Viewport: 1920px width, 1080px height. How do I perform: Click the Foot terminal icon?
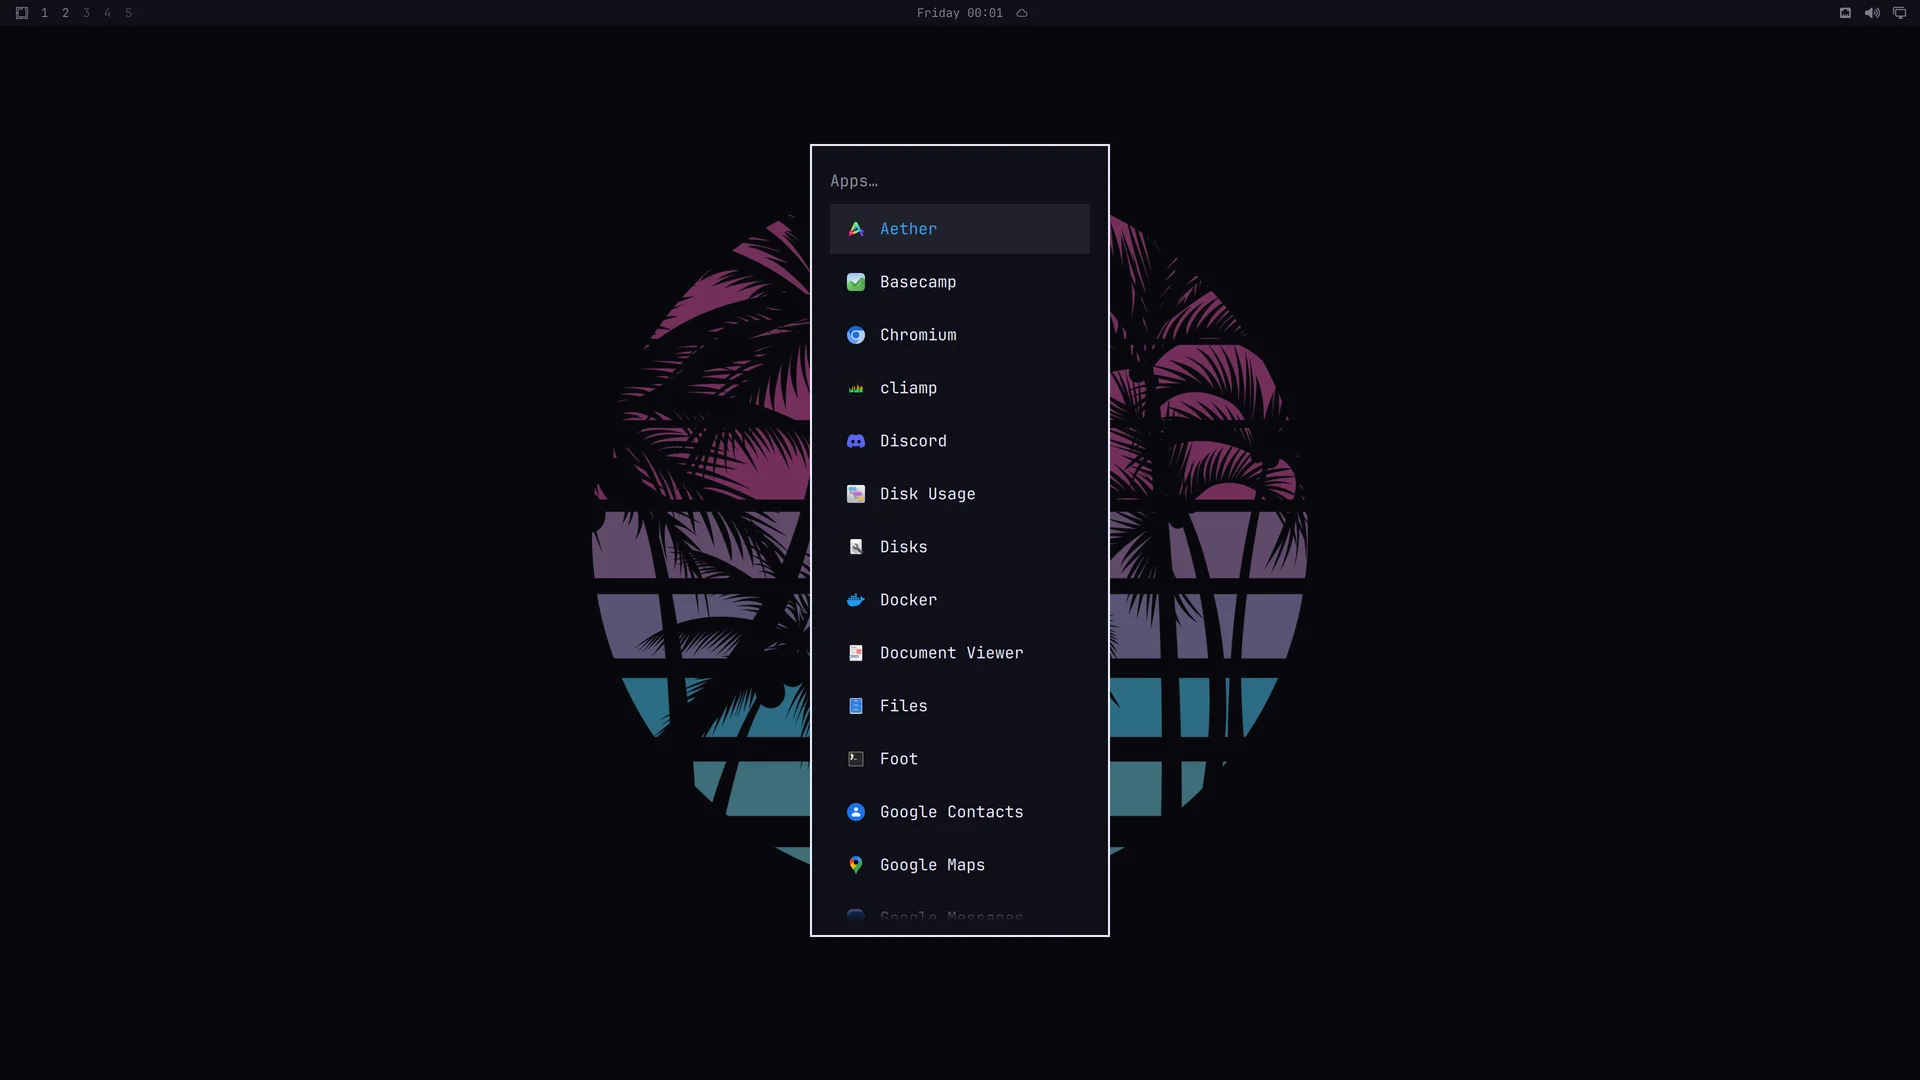tap(856, 759)
